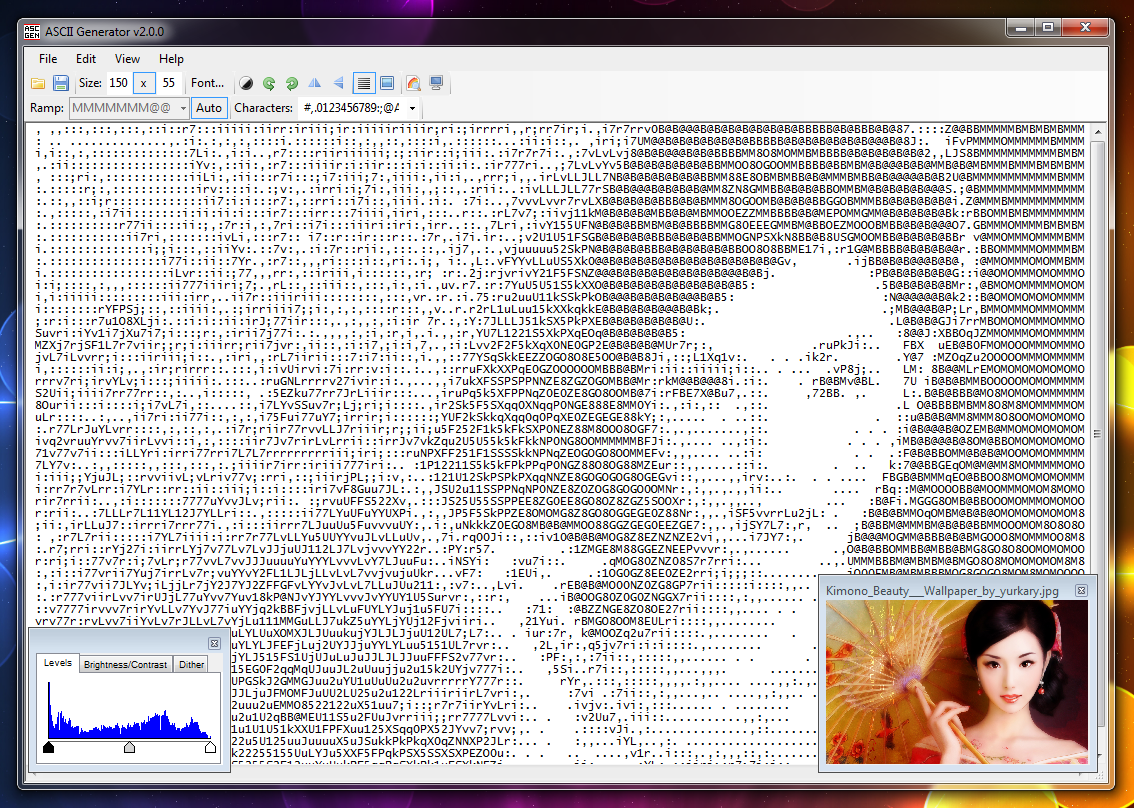Click the middle gray levels slider handle
This screenshot has height=808, width=1134.
click(129, 747)
